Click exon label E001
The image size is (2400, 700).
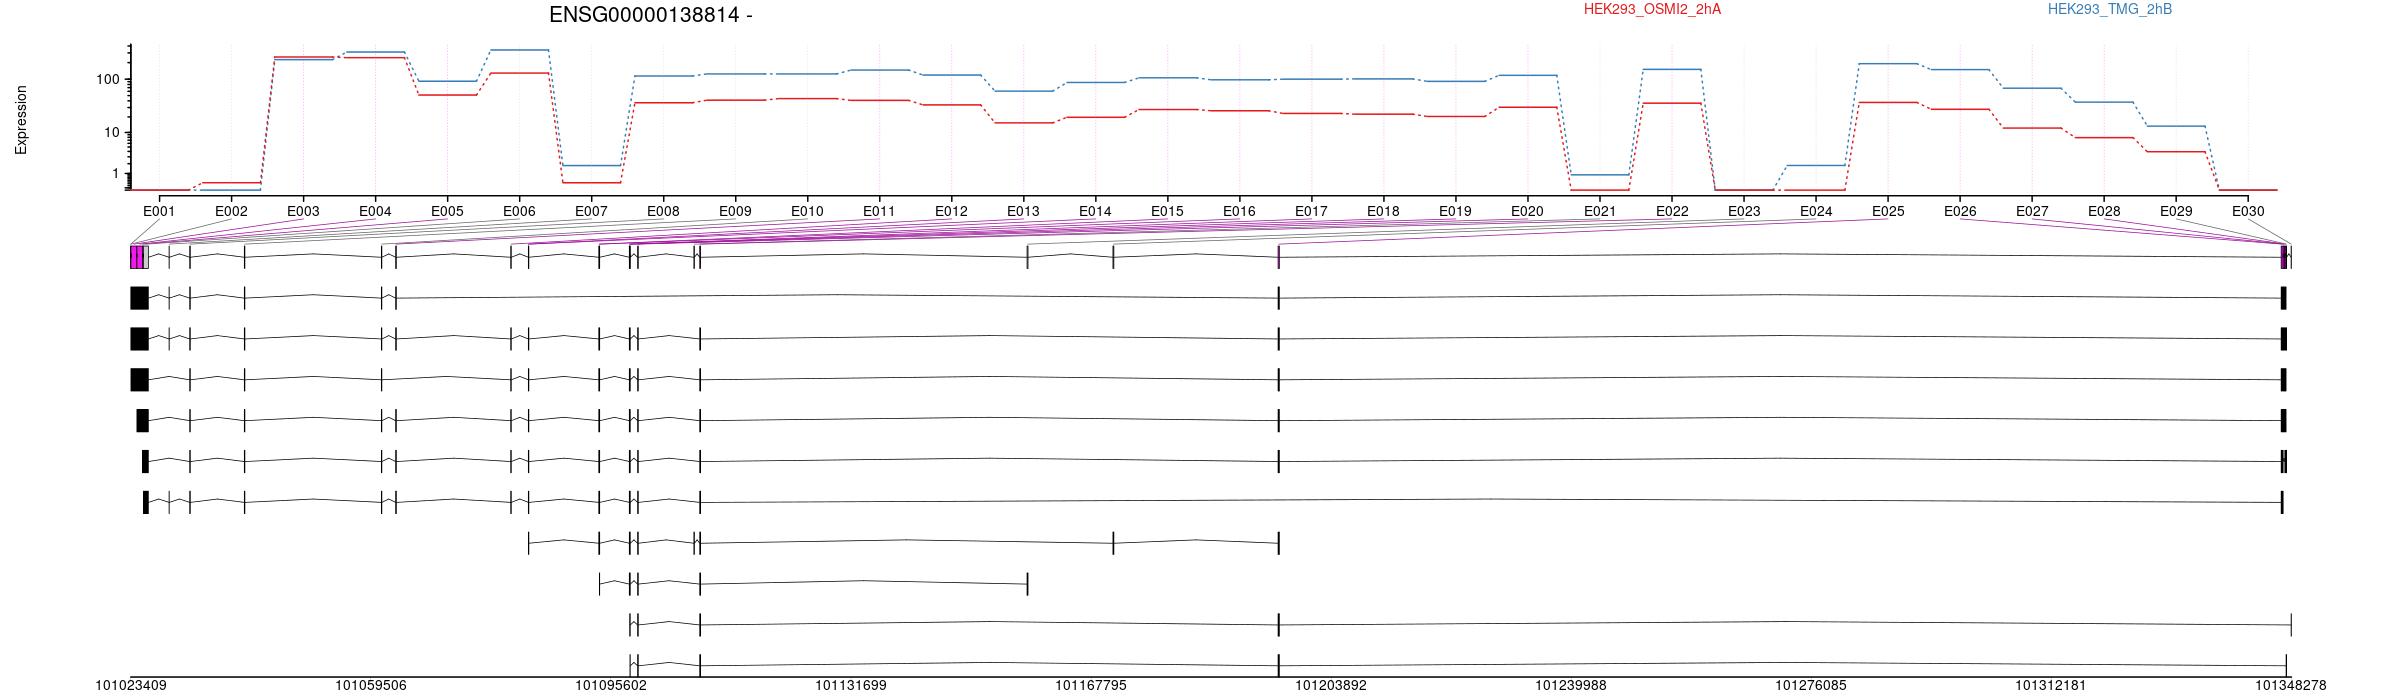pyautogui.click(x=159, y=211)
